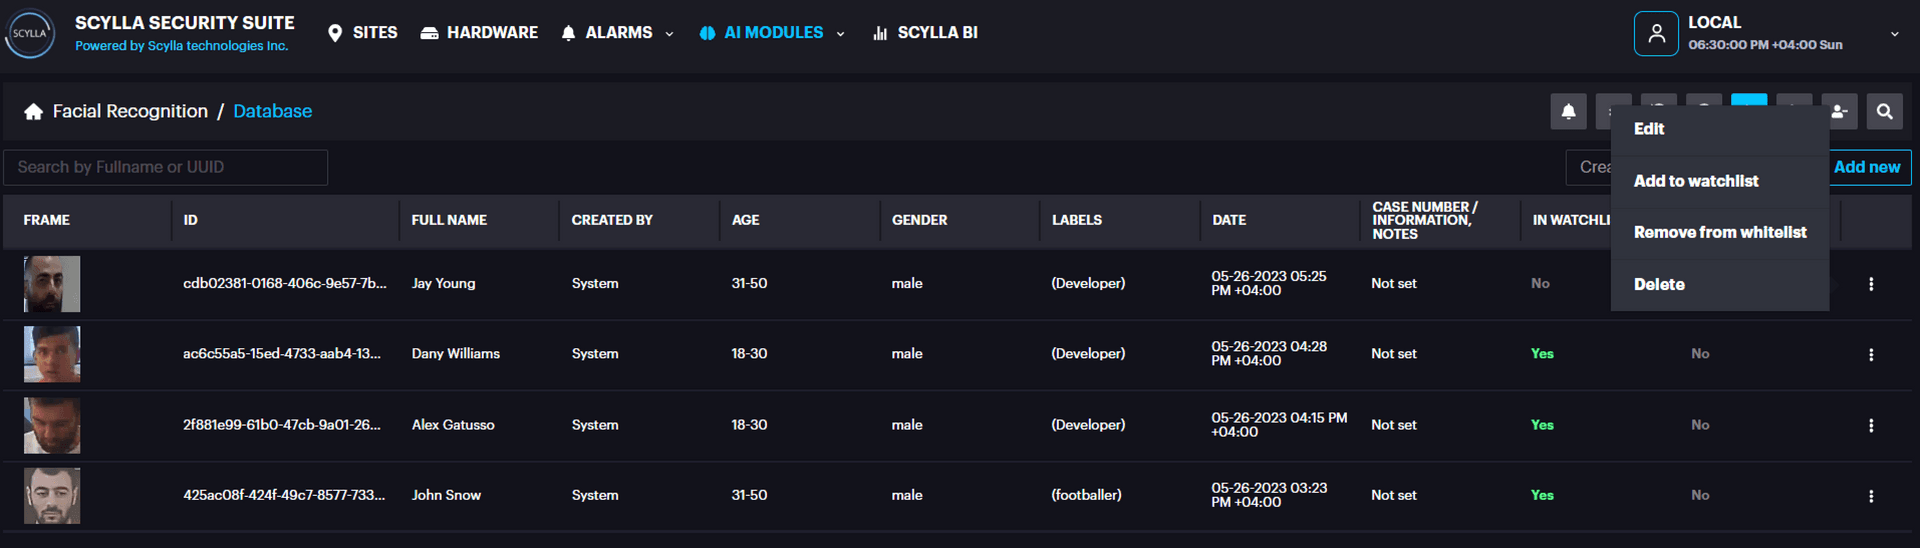Viewport: 1920px width, 548px height.
Task: Click the Add new button
Action: [x=1869, y=167]
